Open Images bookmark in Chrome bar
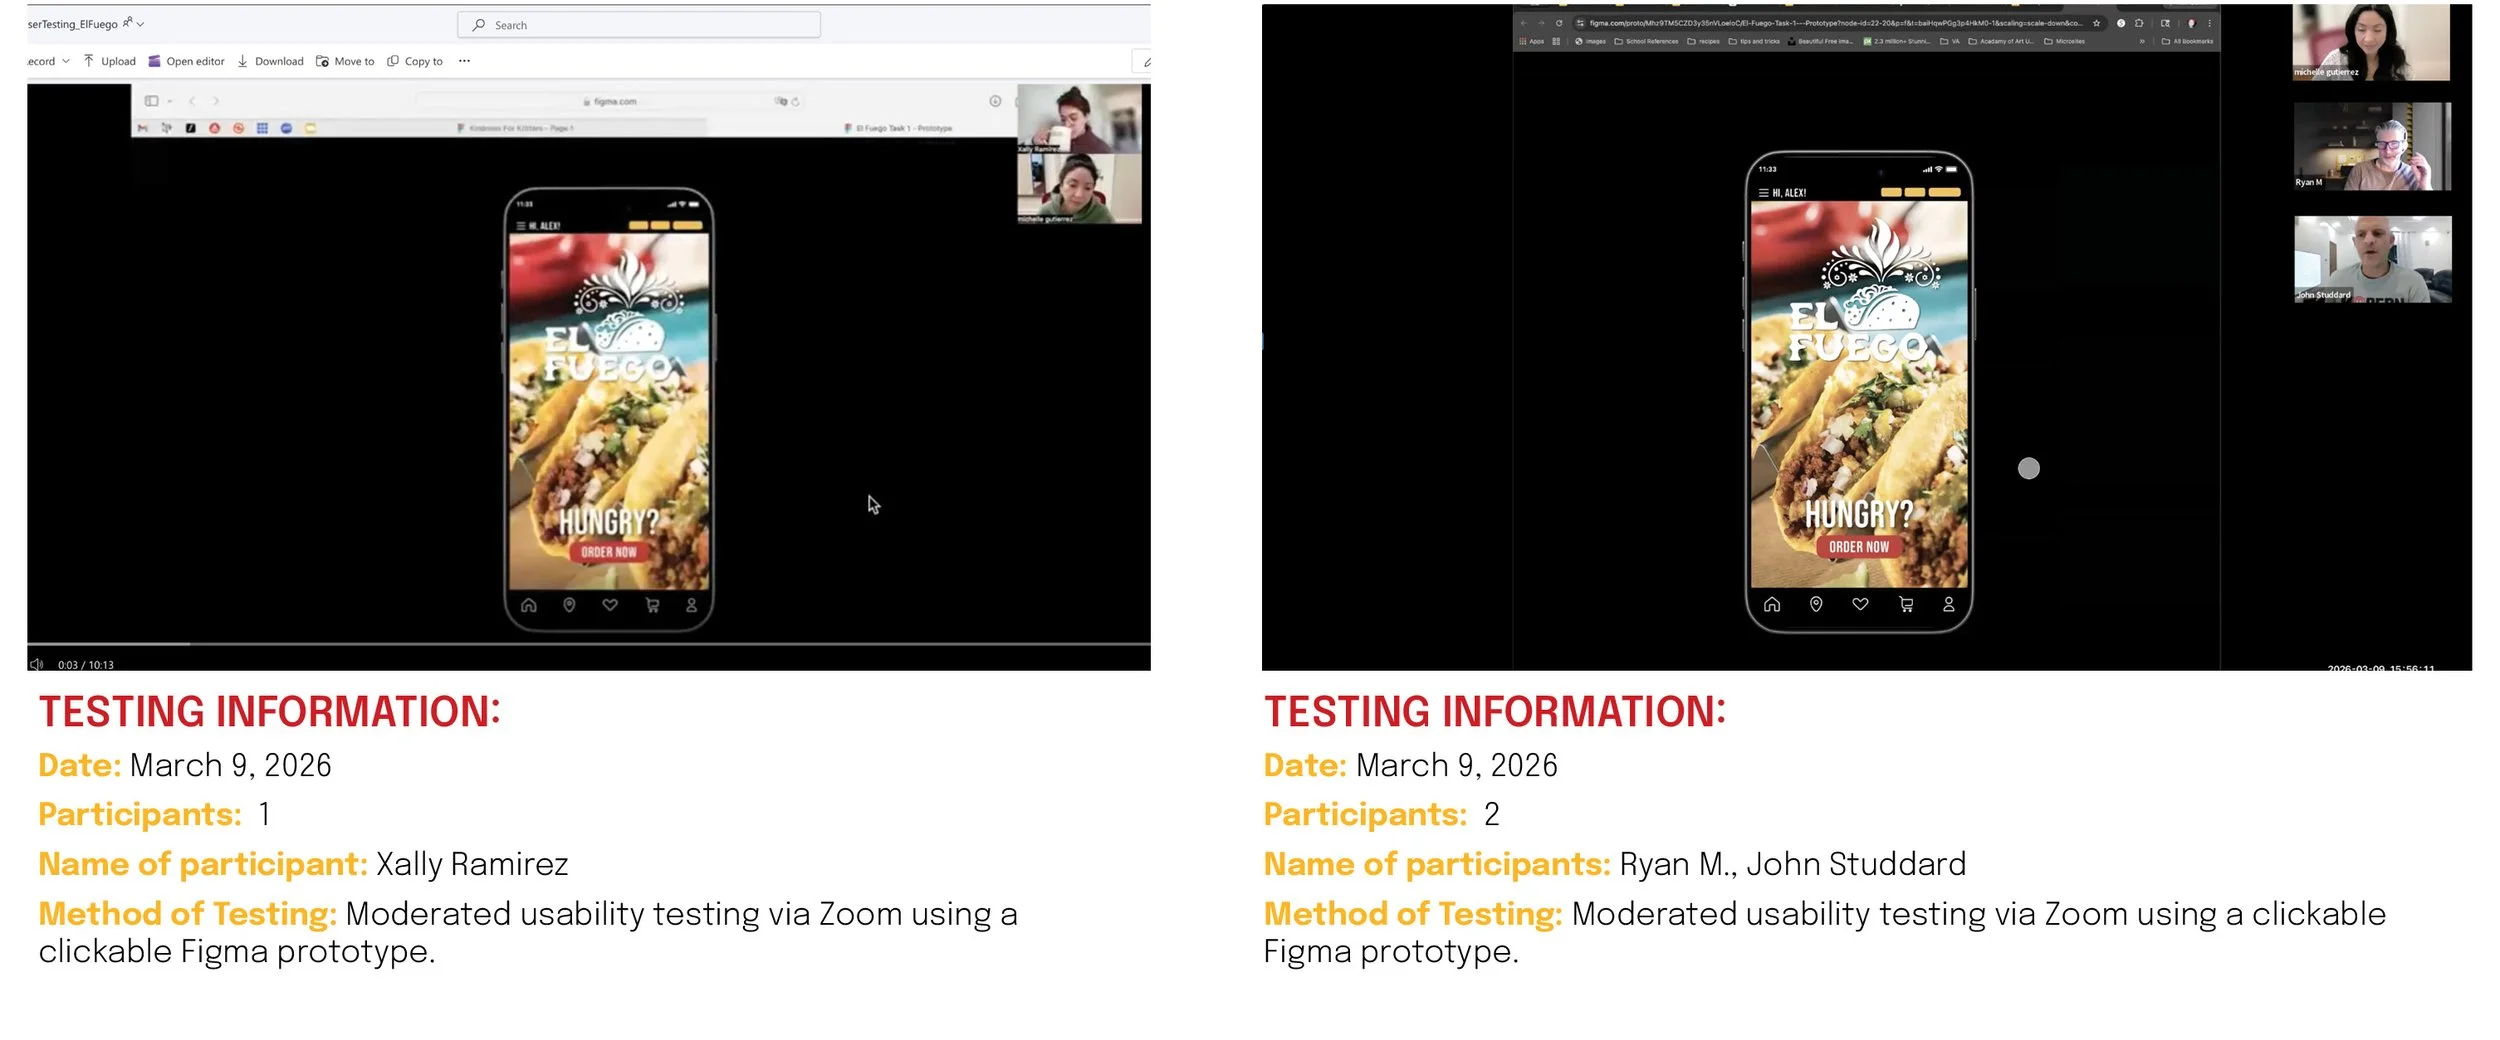This screenshot has height=1040, width=2500. pos(1590,42)
